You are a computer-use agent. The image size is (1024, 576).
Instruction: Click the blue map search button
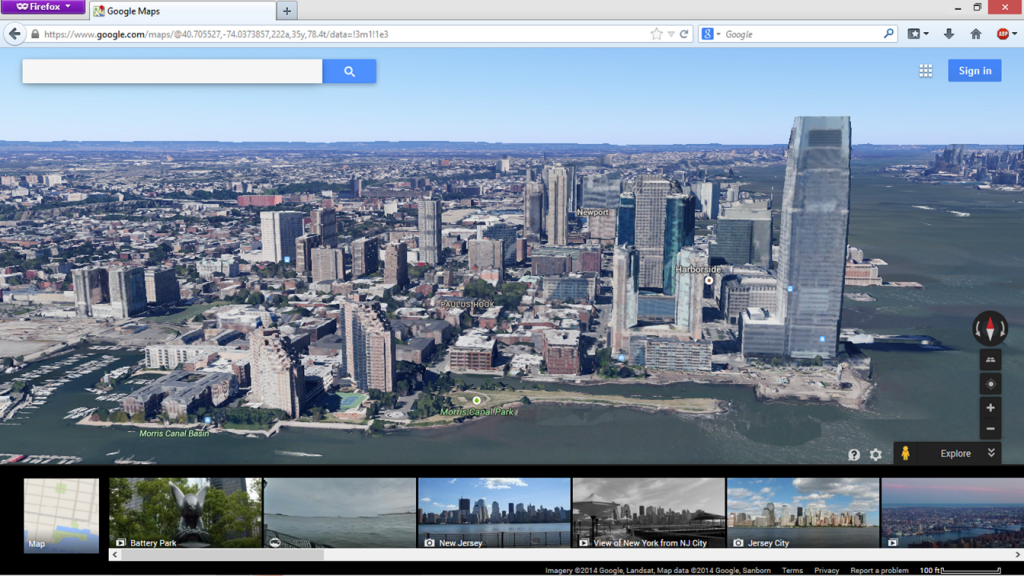point(349,71)
